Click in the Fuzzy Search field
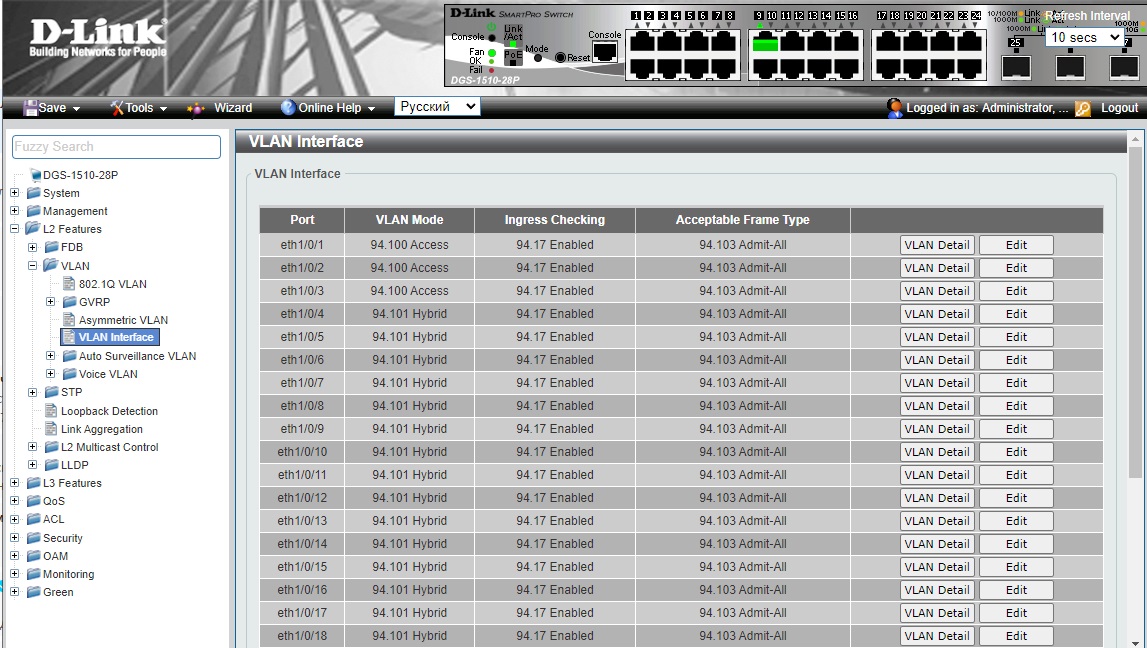The width and height of the screenshot is (1147, 648). click(x=116, y=147)
